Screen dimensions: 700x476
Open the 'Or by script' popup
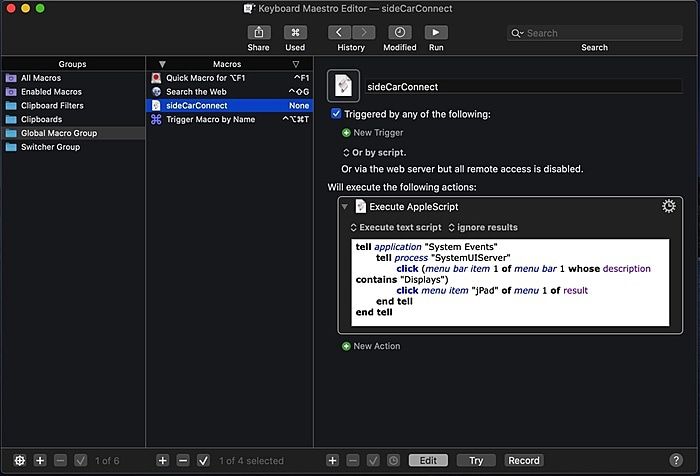coord(374,152)
